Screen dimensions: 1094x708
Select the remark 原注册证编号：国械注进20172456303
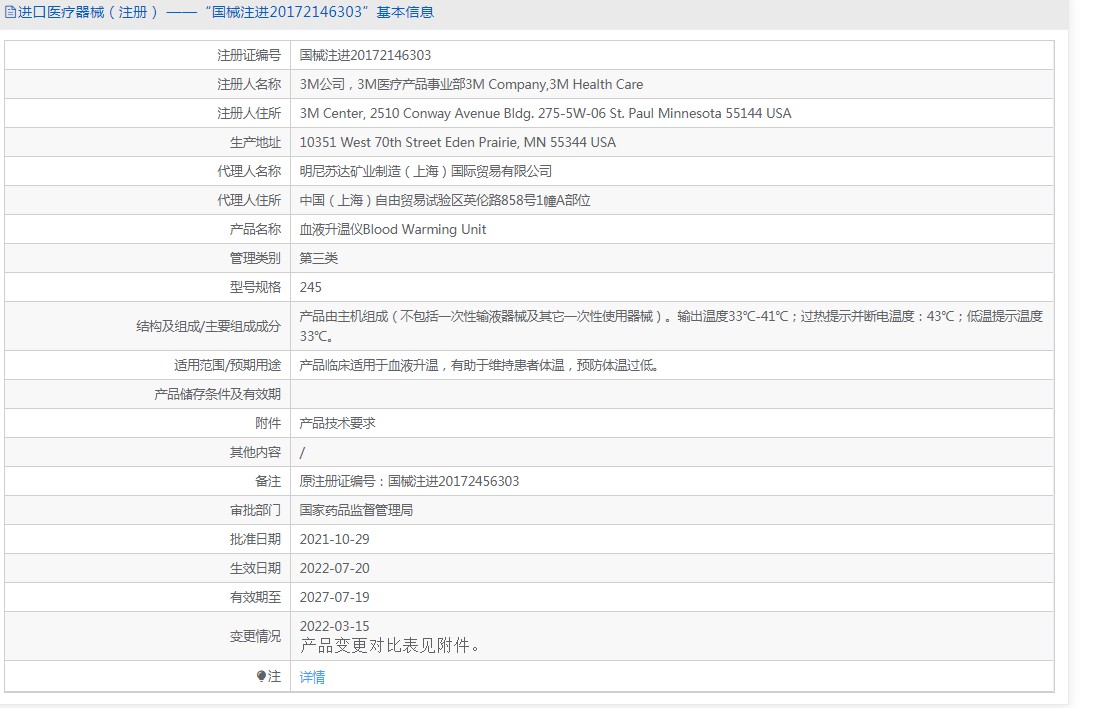pyautogui.click(x=409, y=481)
